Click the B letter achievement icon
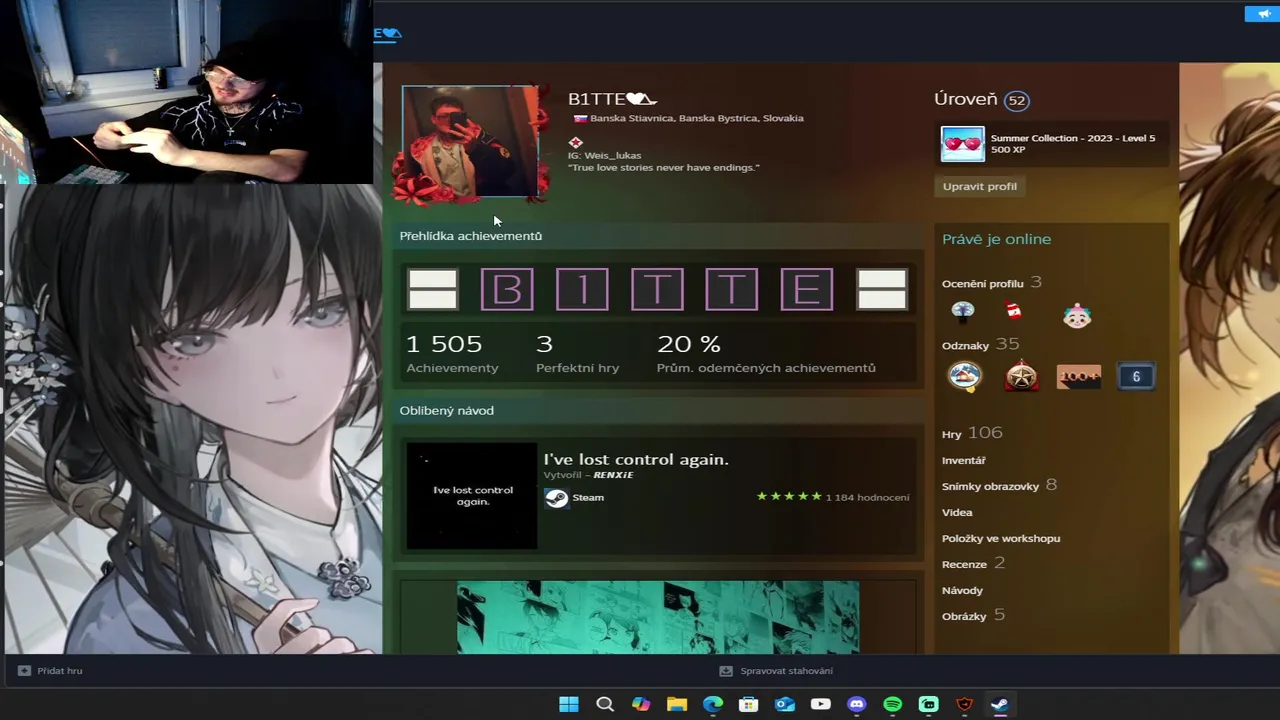The height and width of the screenshot is (720, 1280). (507, 290)
